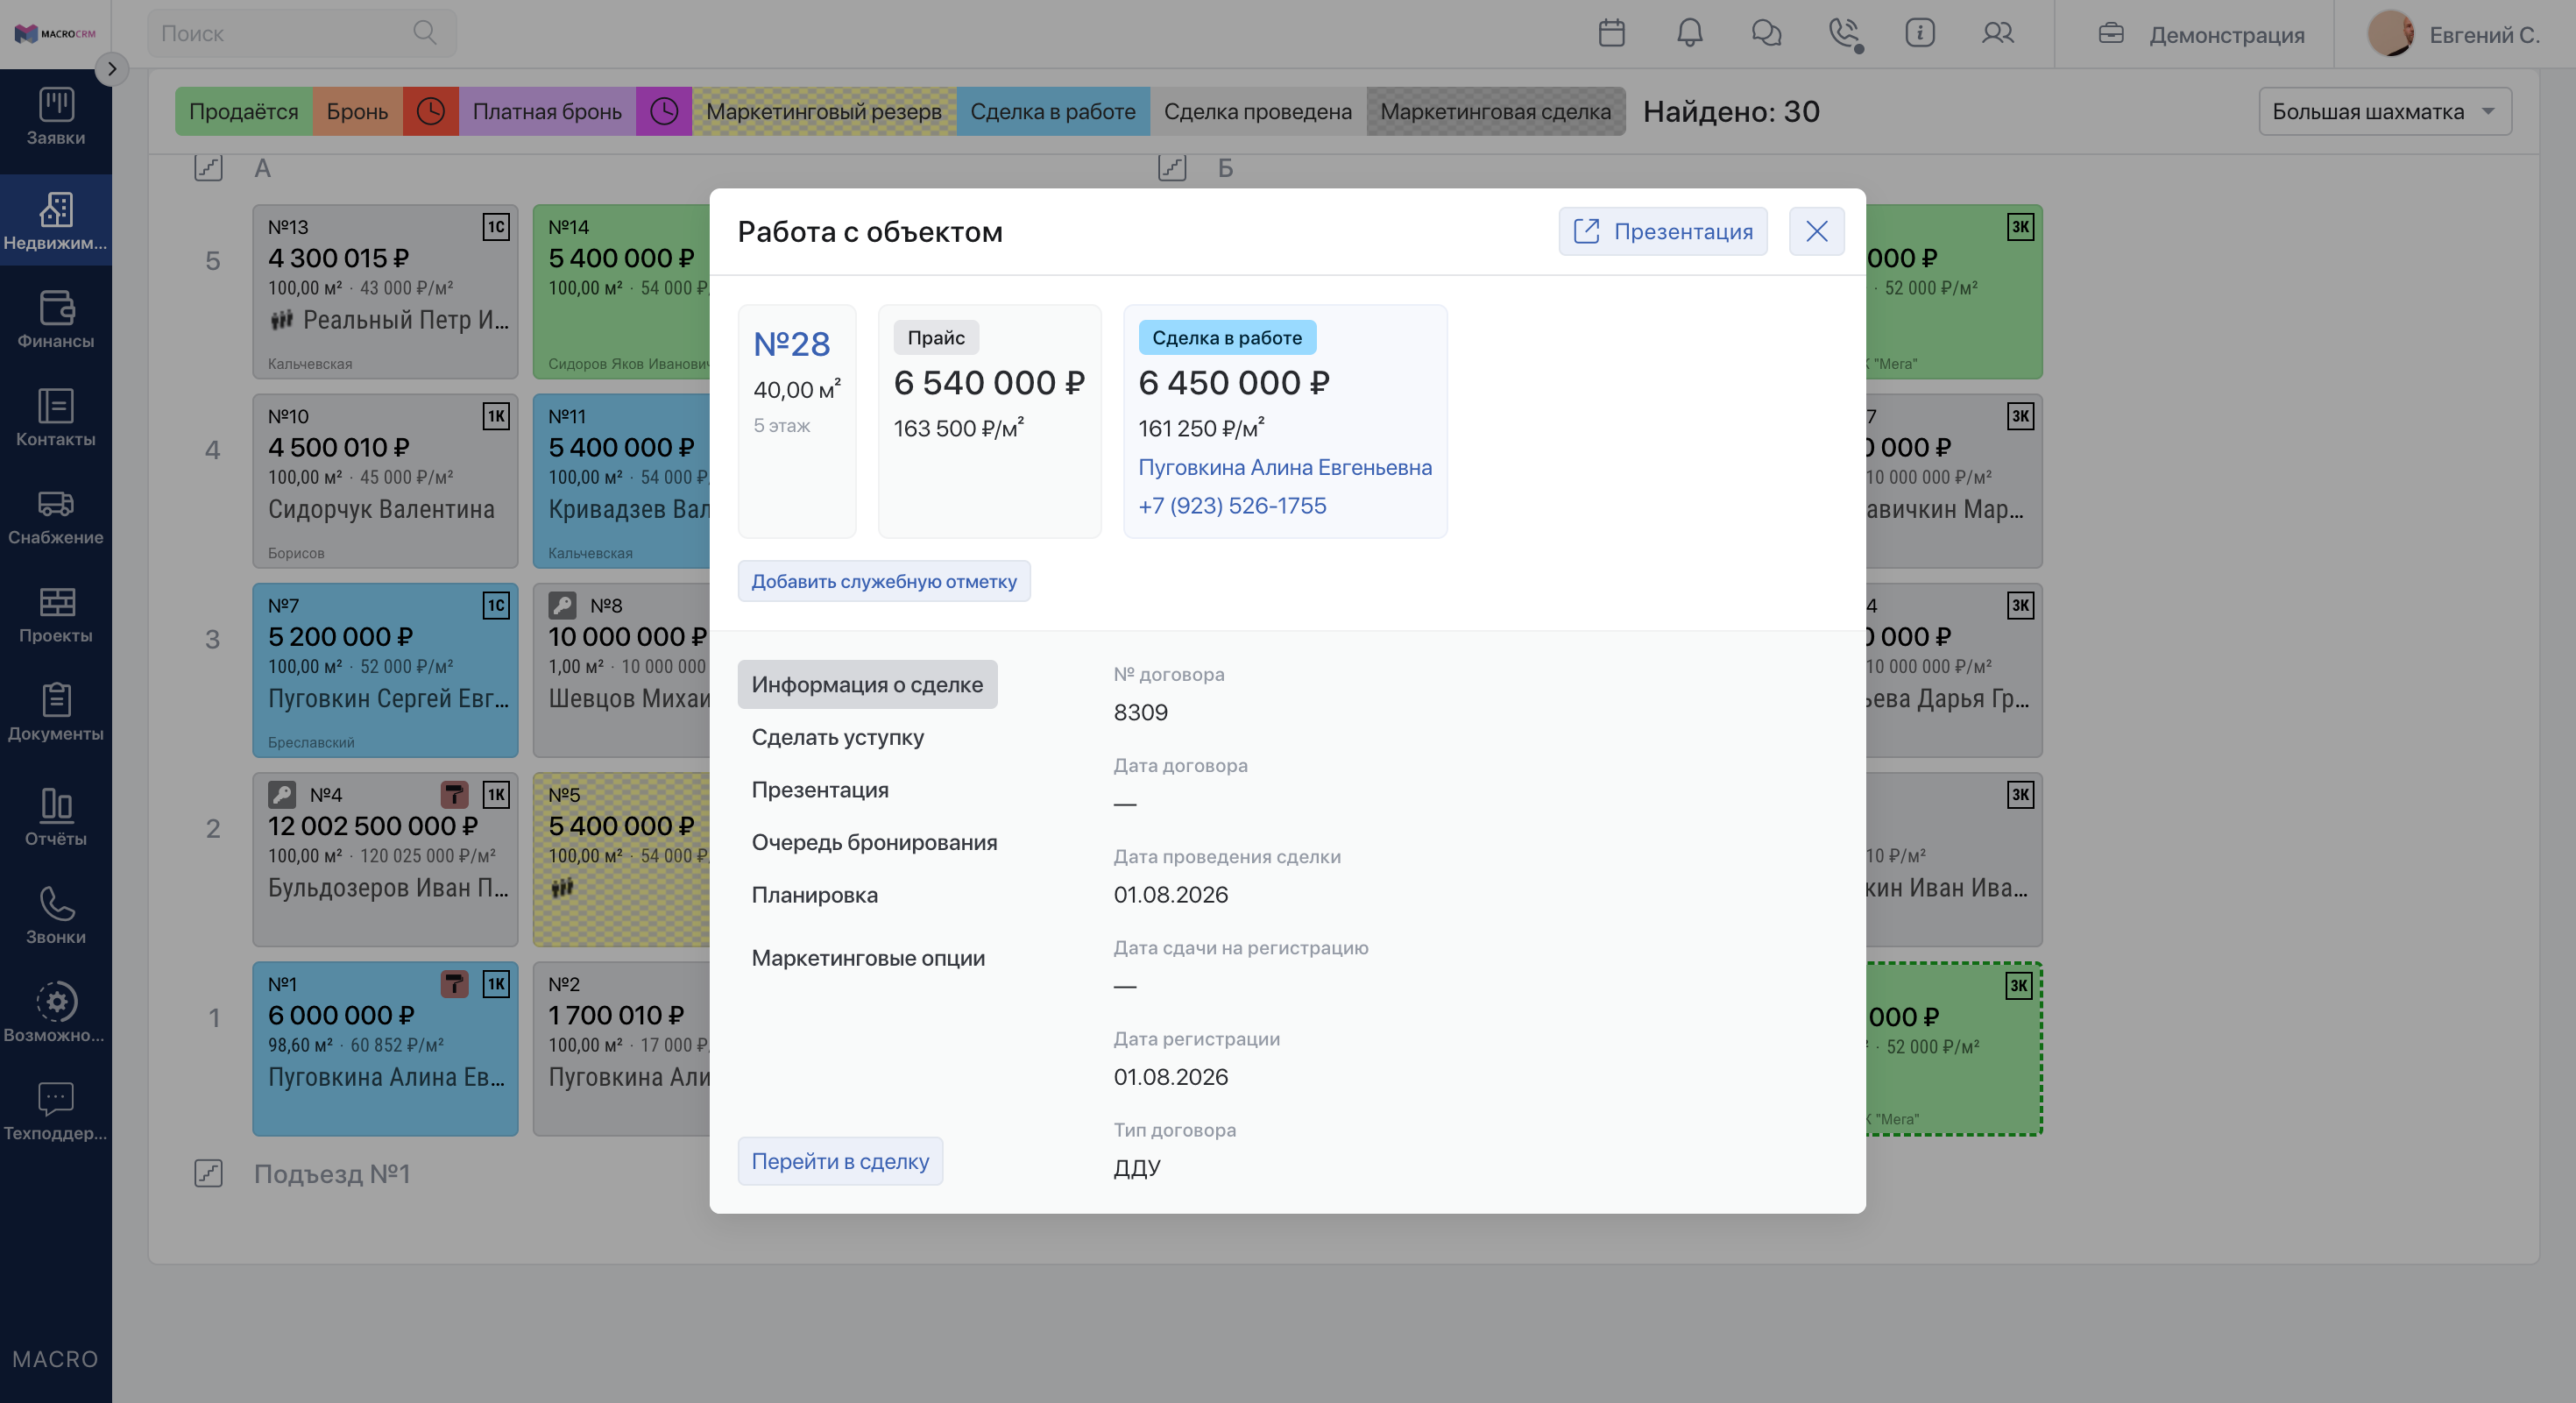Image resolution: width=2576 pixels, height=1403 pixels.
Task: Click the Поиск search field
Action: point(302,33)
